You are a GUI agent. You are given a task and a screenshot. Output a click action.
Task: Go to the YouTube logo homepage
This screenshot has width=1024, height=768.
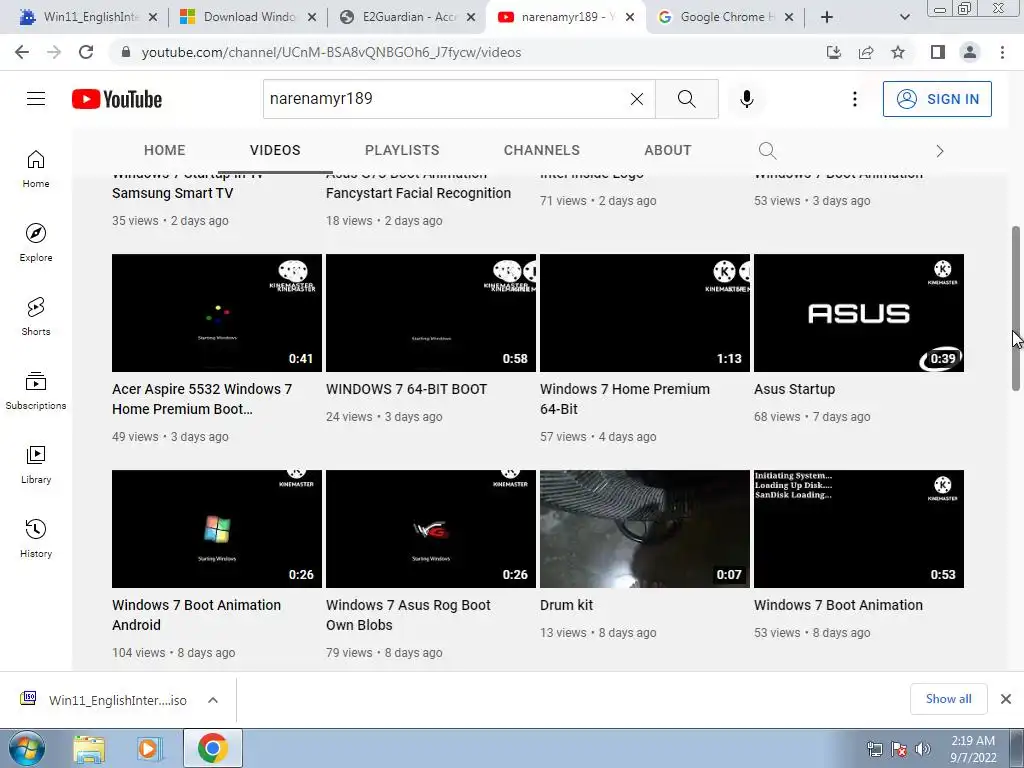[117, 99]
